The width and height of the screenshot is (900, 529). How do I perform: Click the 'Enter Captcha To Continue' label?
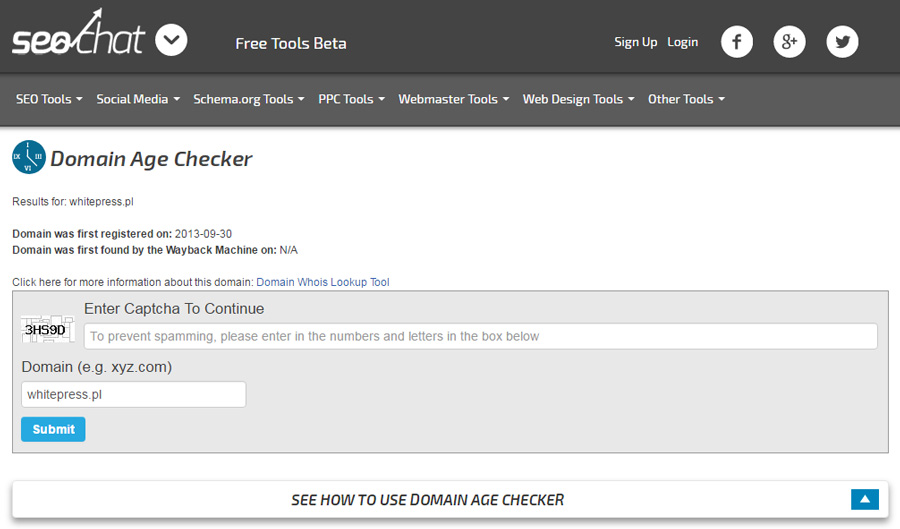click(x=174, y=309)
